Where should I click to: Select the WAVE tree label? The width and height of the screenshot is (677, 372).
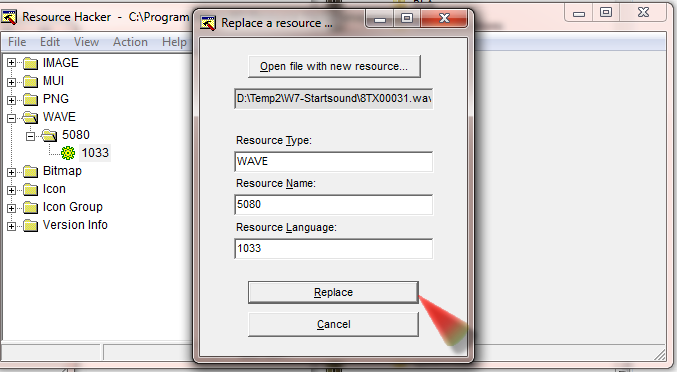59,117
